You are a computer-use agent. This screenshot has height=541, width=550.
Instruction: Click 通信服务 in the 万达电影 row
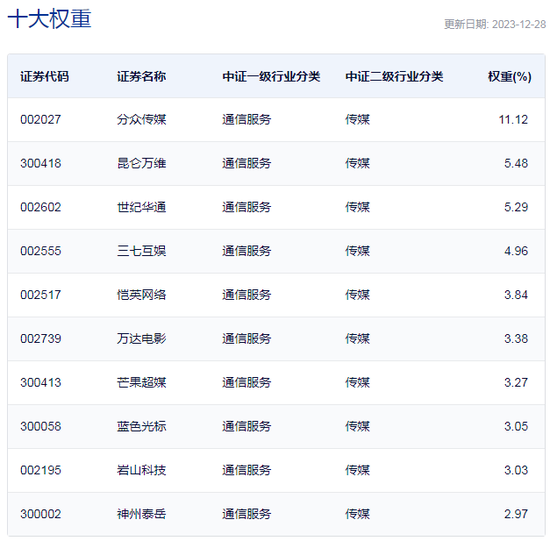click(247, 339)
